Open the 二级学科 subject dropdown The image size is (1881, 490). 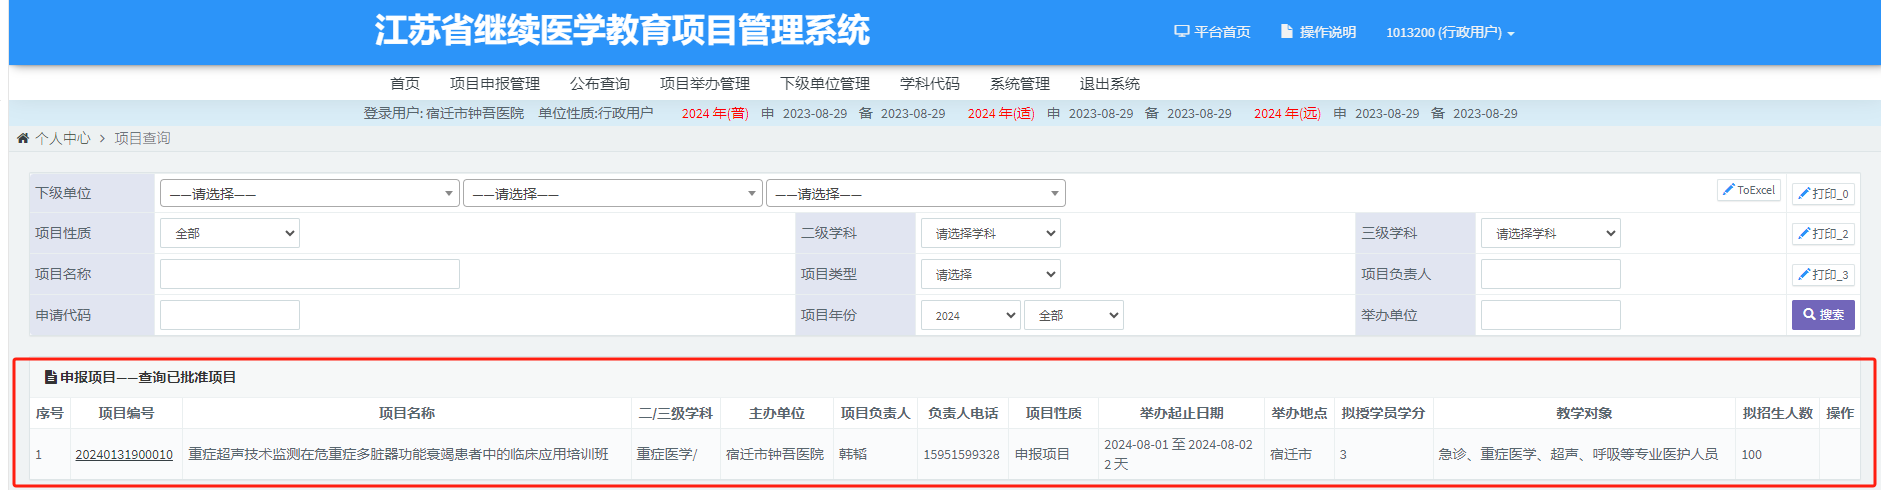pos(990,233)
